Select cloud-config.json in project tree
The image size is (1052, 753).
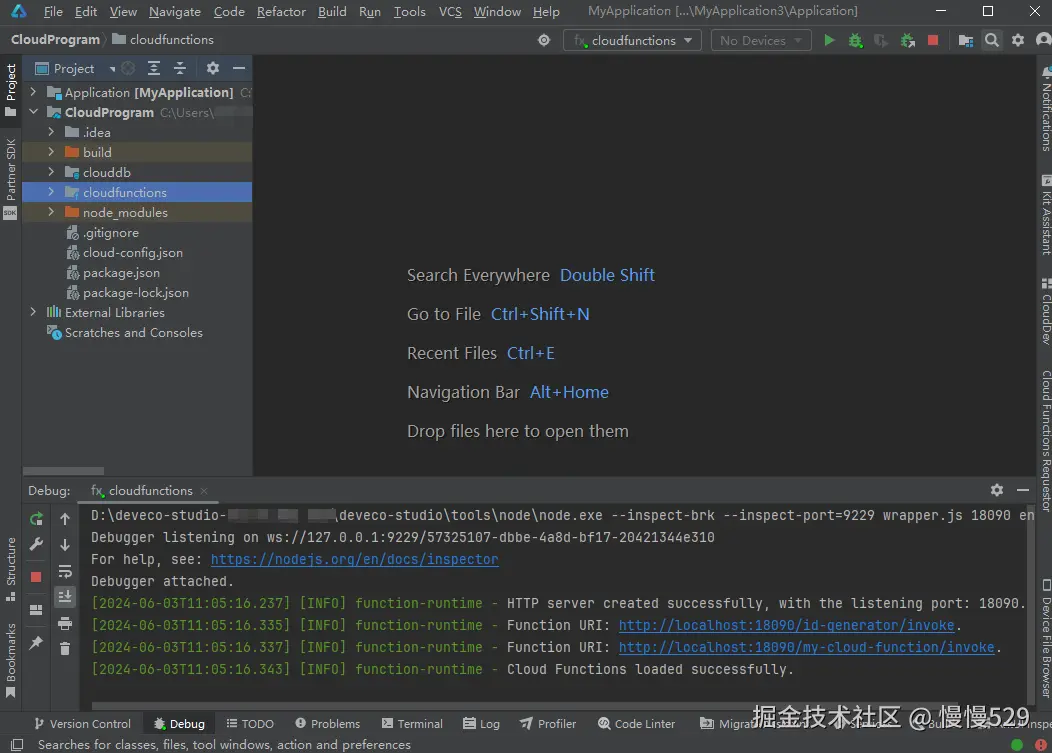[x=133, y=253]
